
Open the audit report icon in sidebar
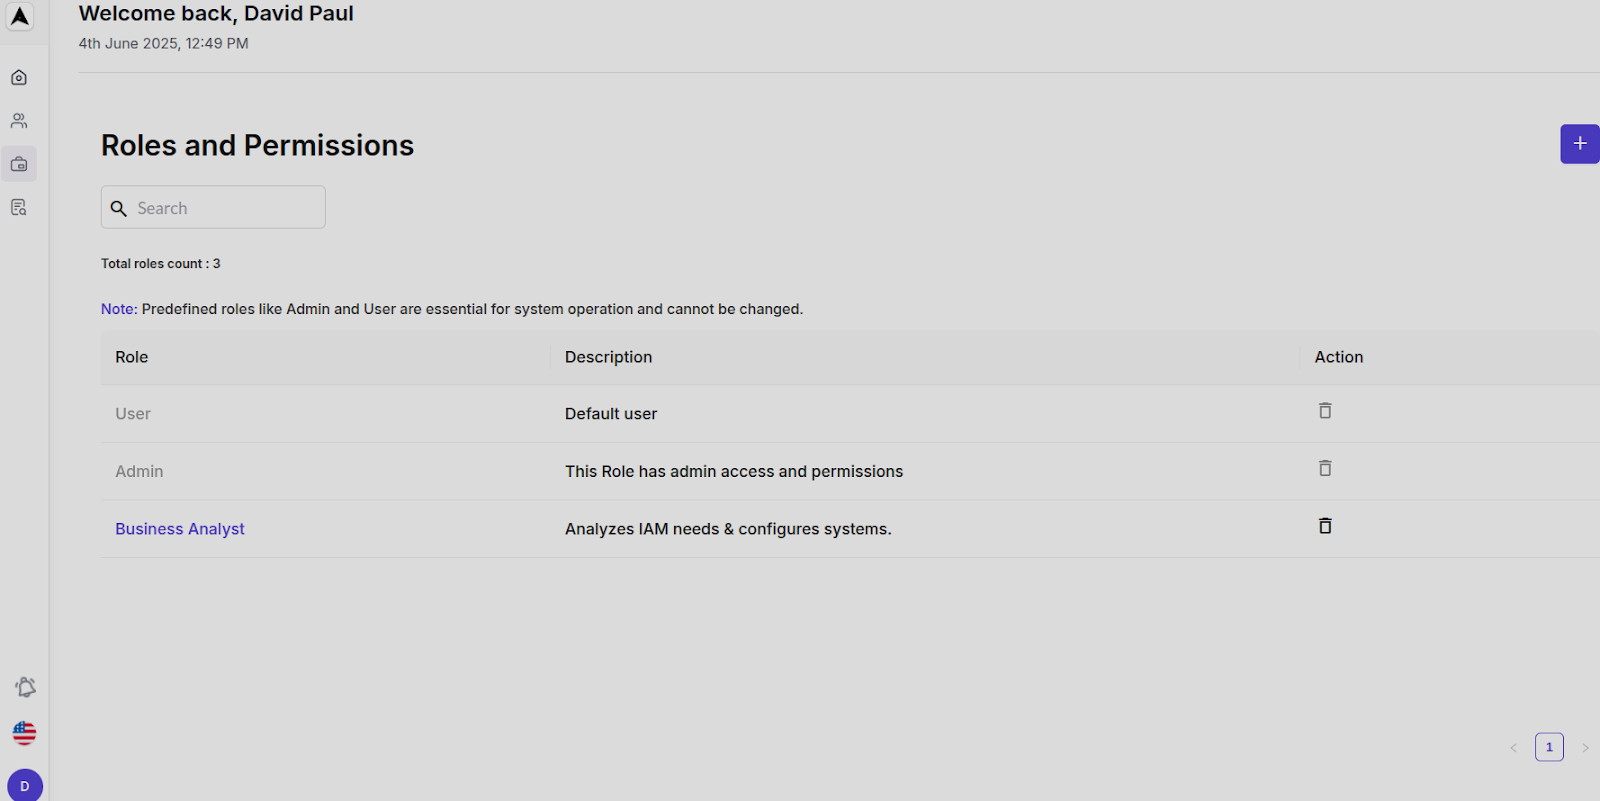click(19, 206)
